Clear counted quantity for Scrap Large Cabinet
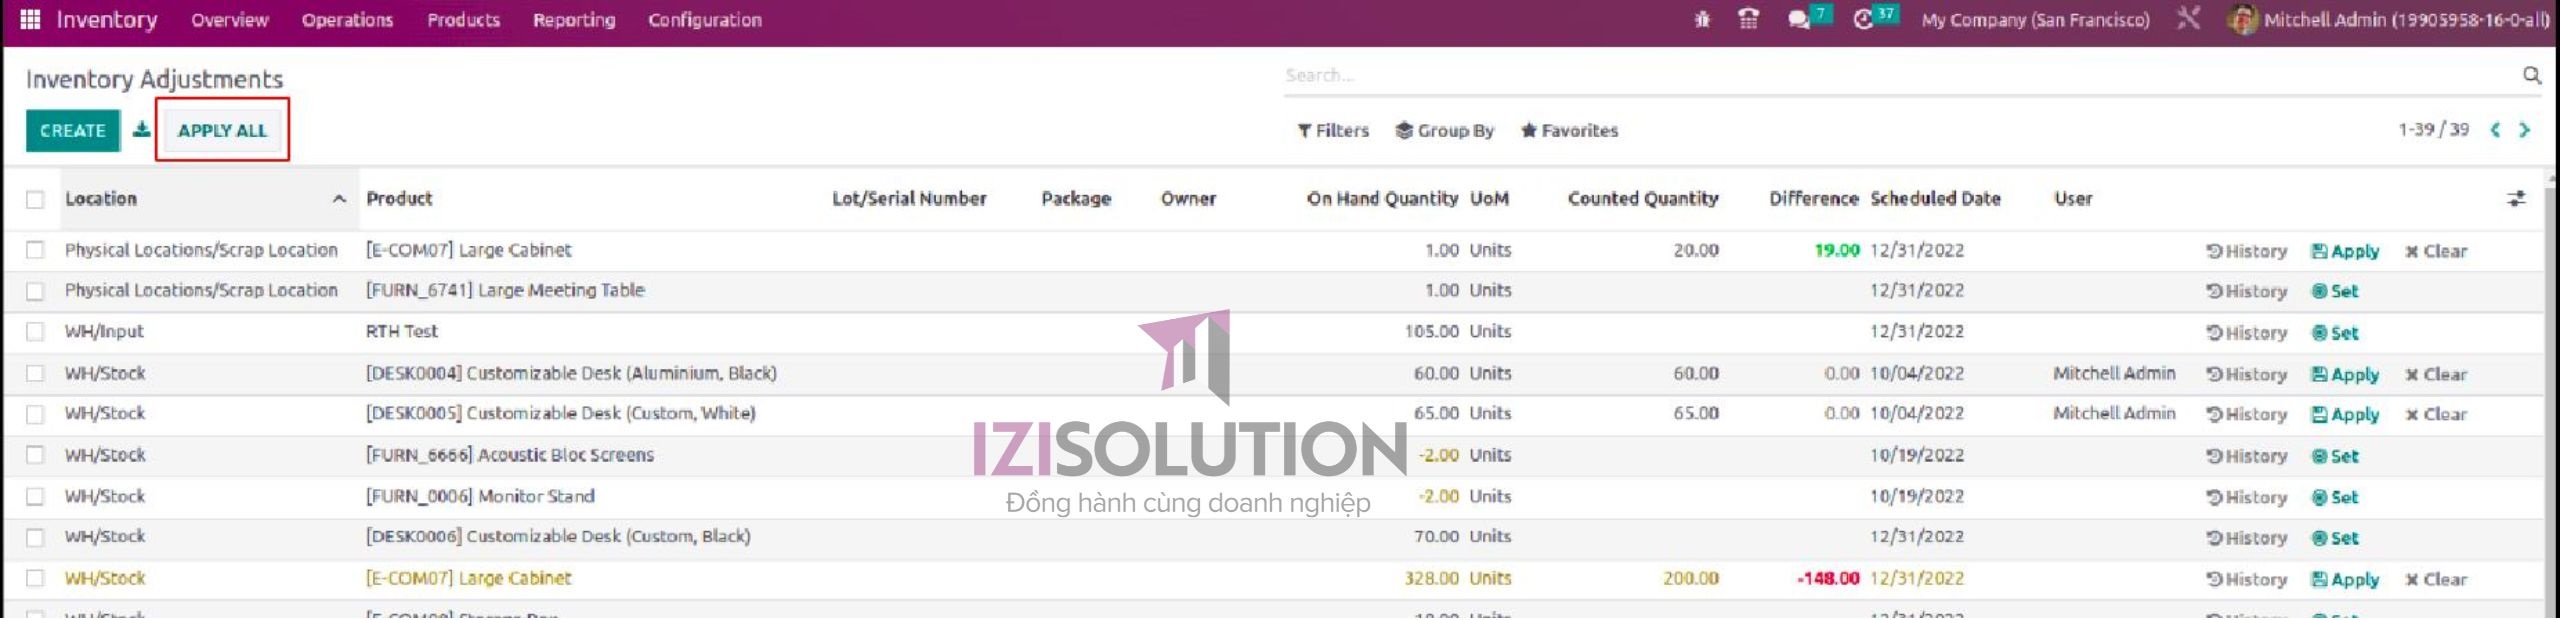Image resolution: width=2560 pixels, height=620 pixels. (2436, 251)
